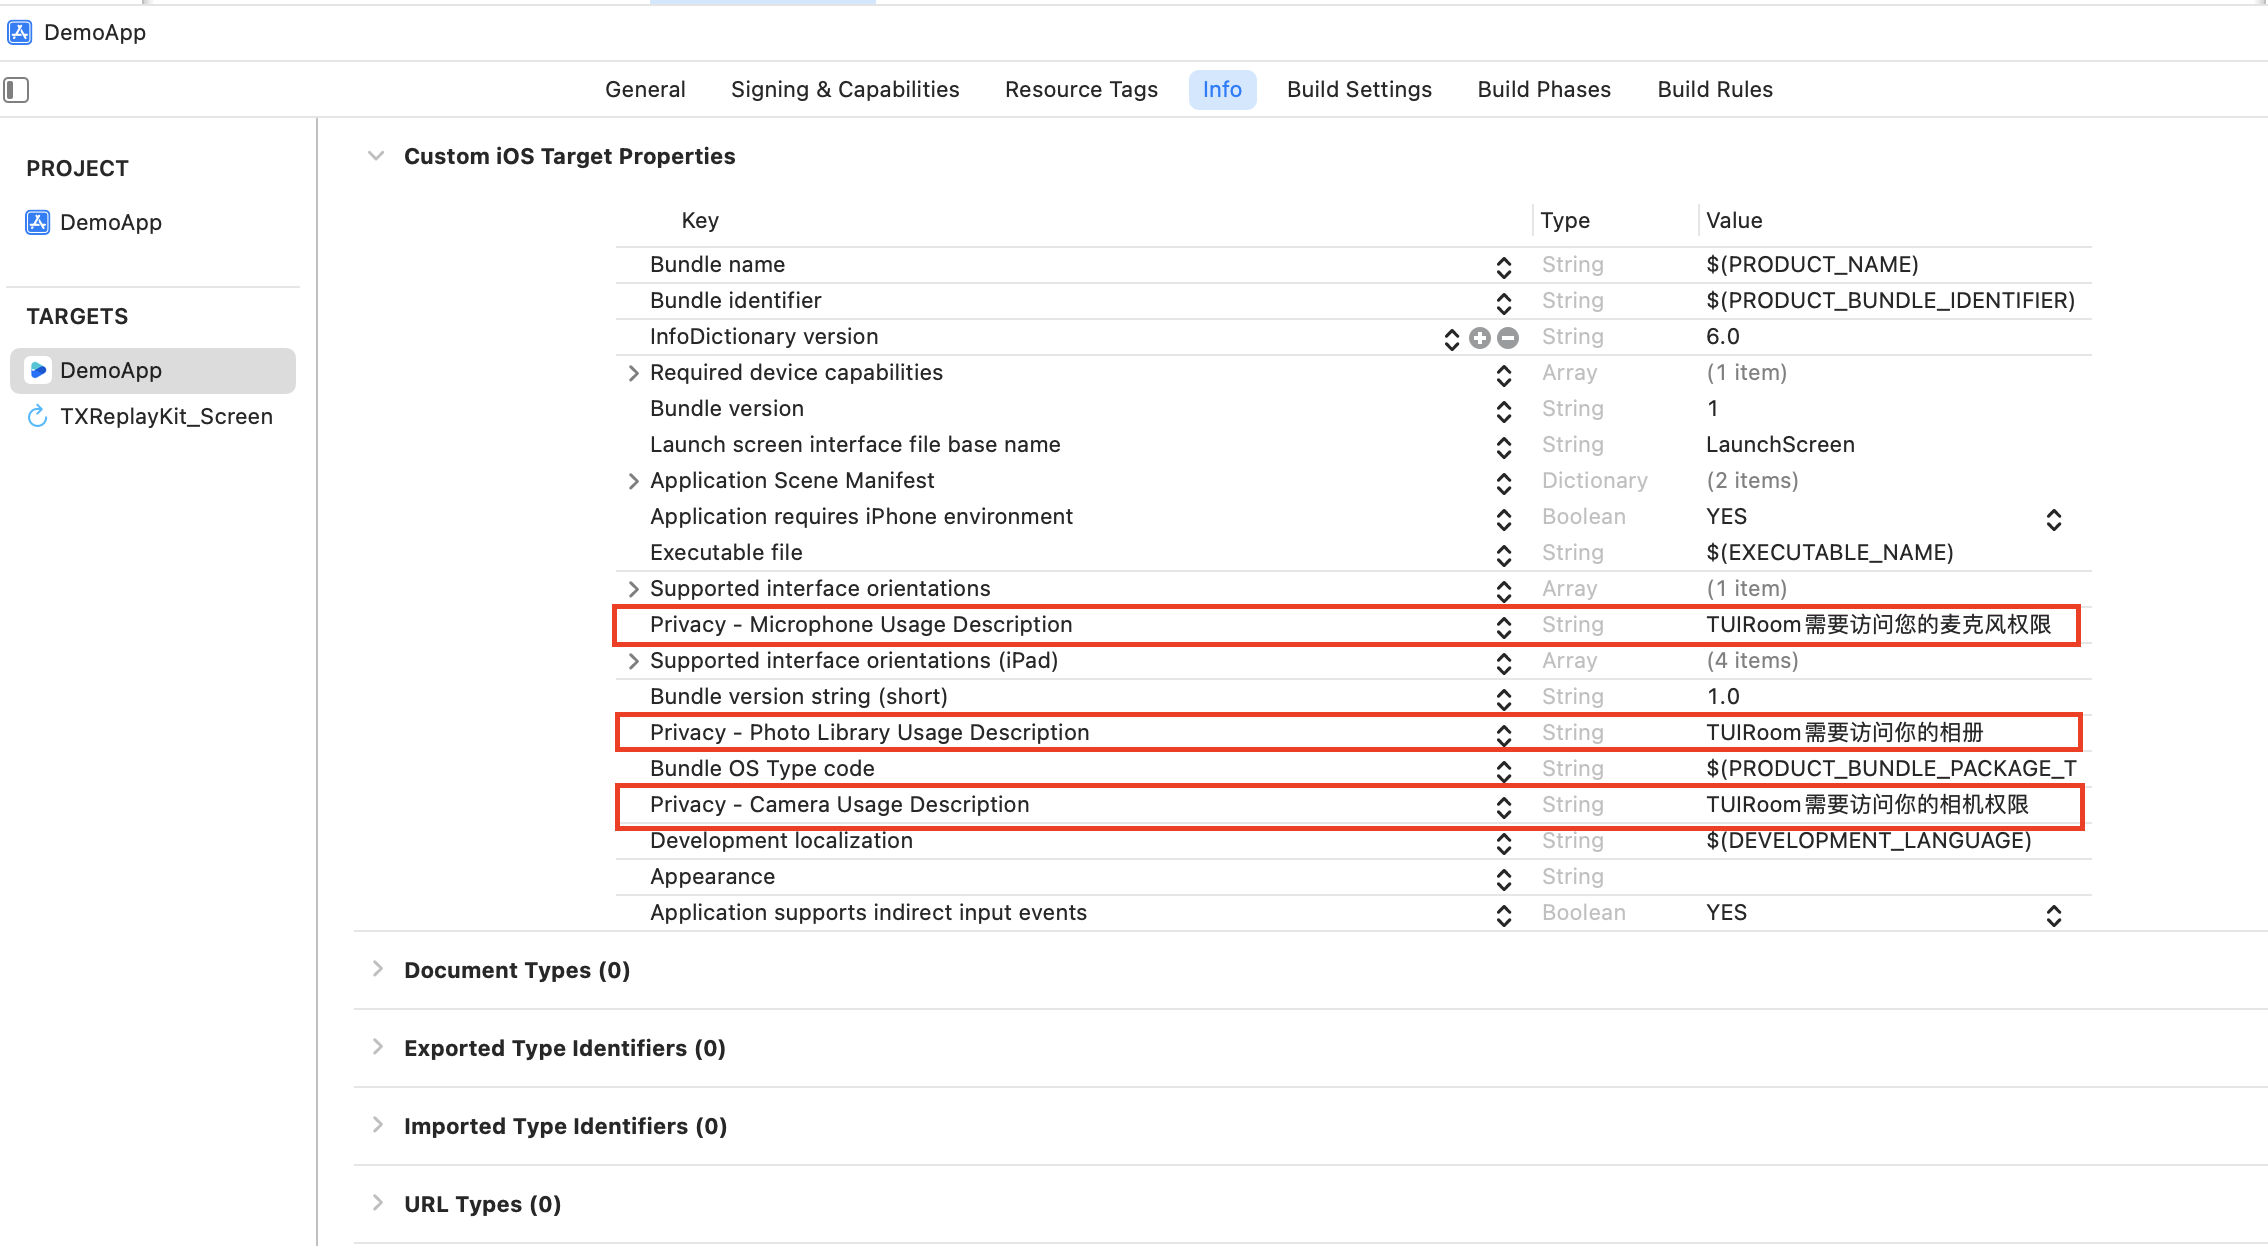Expand Supported interface orientations (iPad)
The width and height of the screenshot is (2268, 1246).
[633, 661]
